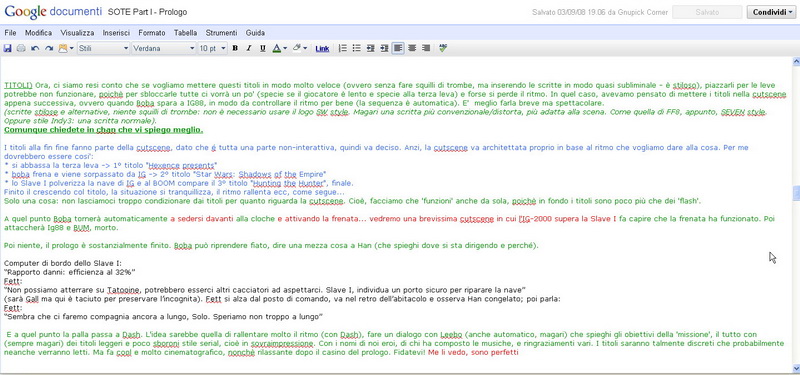800x375 pixels.
Task: Insert a bulleted list
Action: coord(357,48)
